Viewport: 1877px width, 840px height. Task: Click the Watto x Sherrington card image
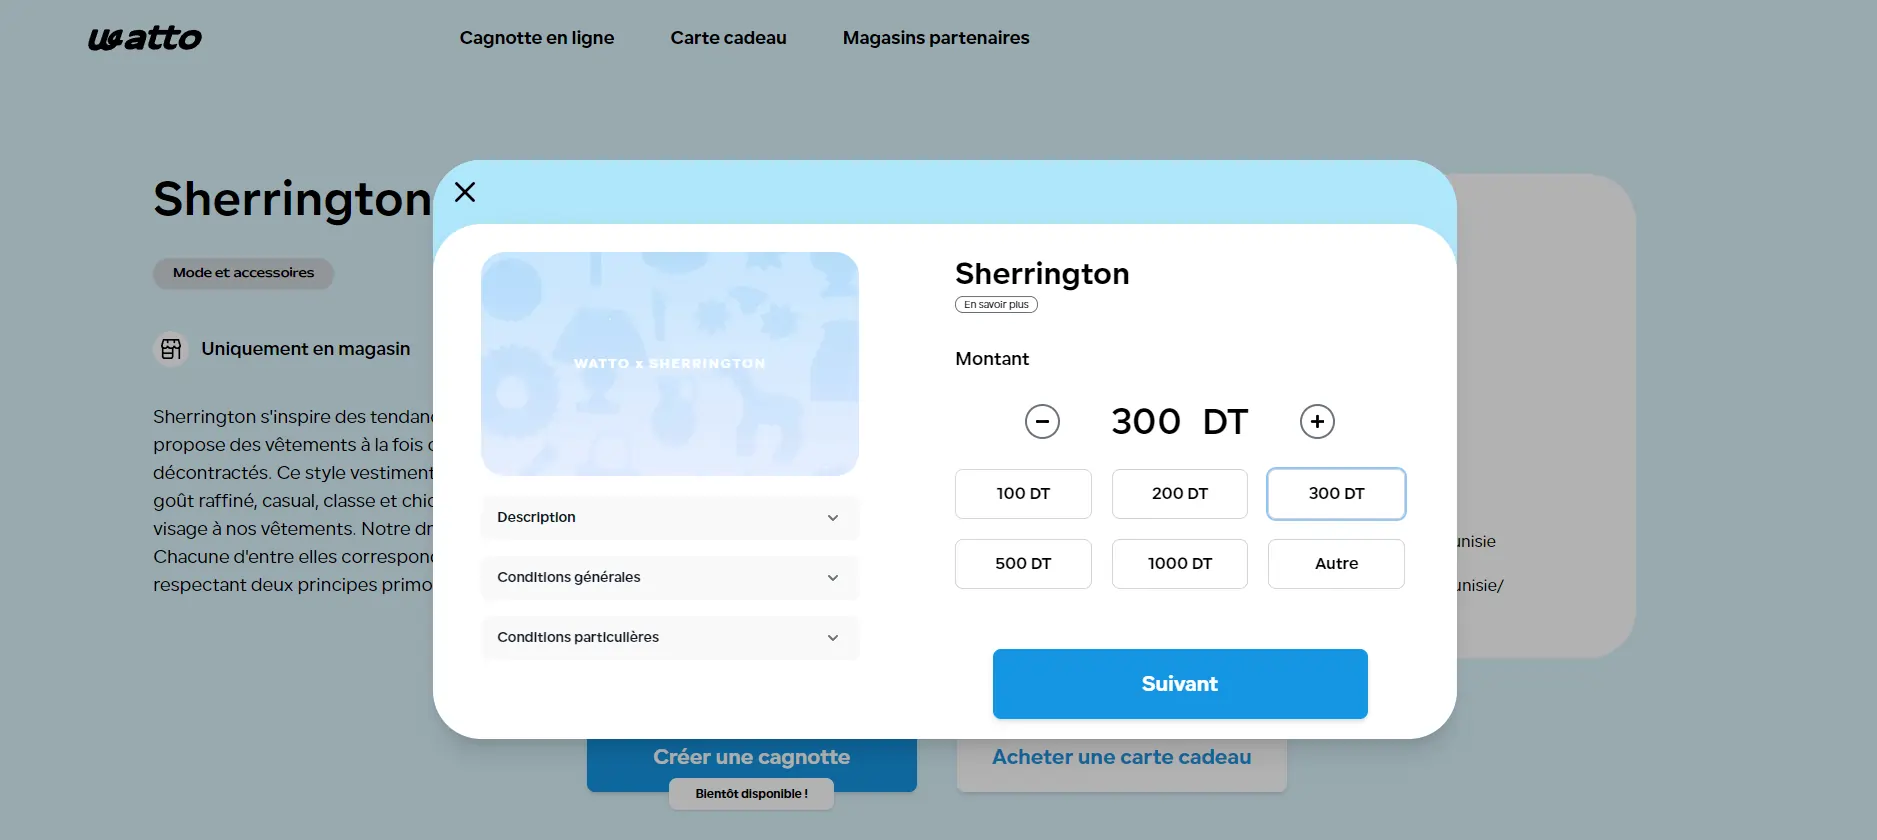[x=670, y=364]
